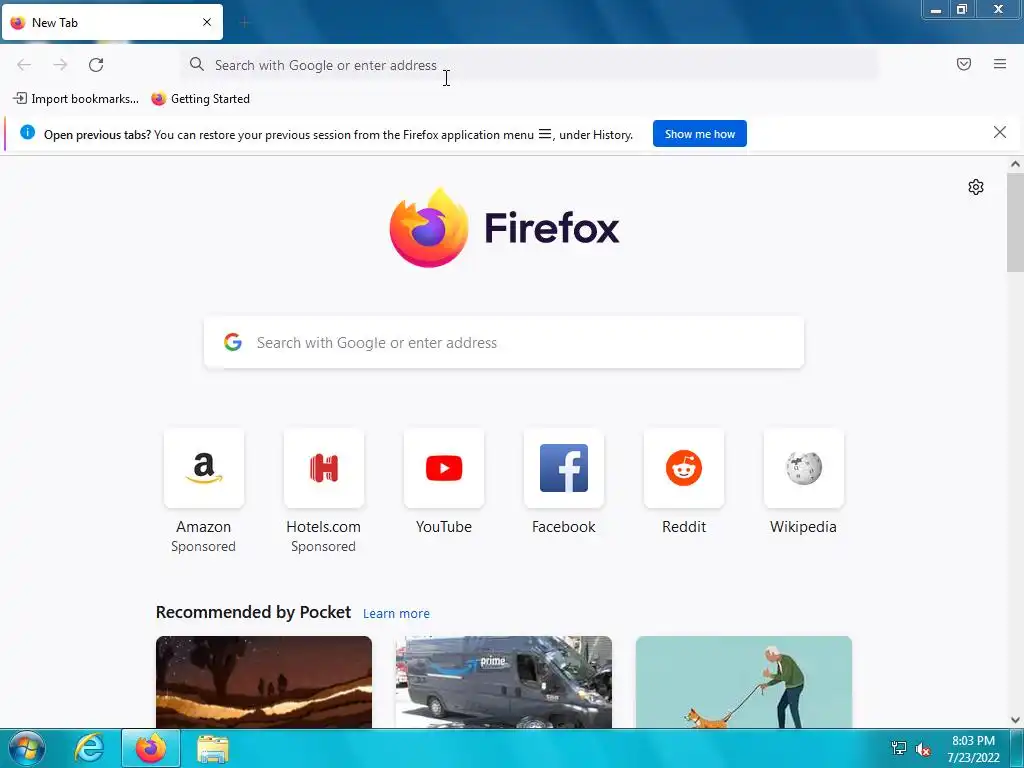
Task: Open the Save to Pocket icon
Action: (x=964, y=64)
